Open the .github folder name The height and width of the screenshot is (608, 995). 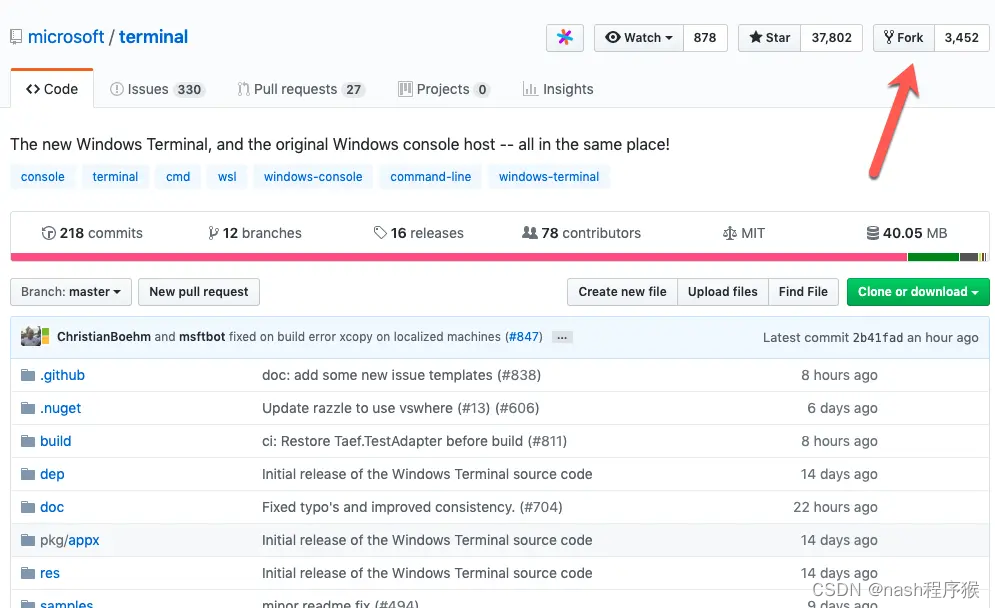coord(62,375)
